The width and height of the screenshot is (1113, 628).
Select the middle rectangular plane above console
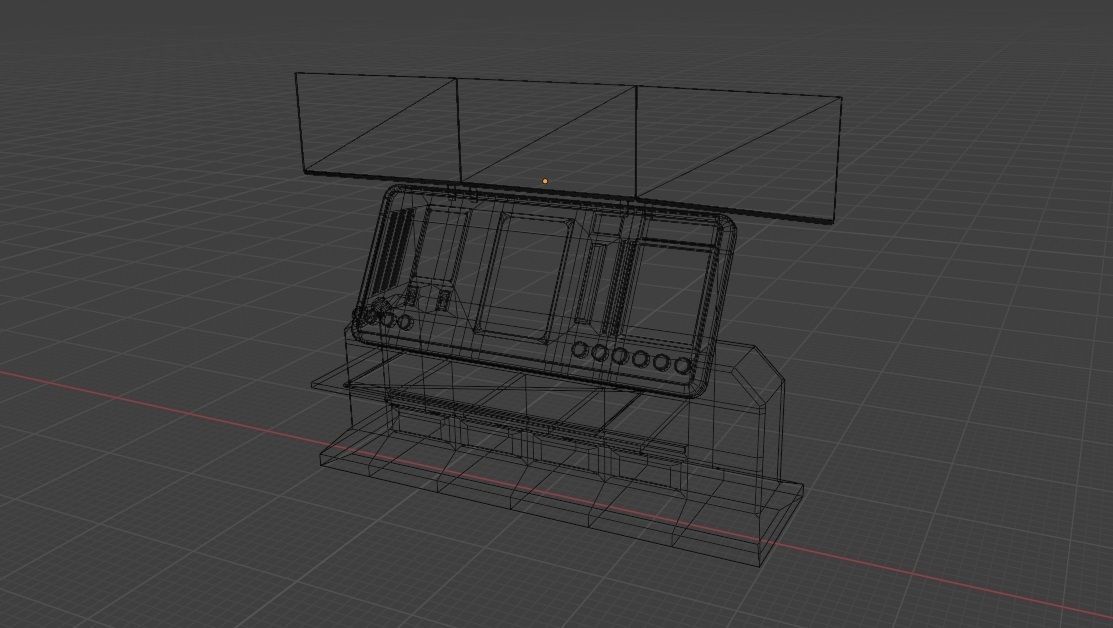click(547, 138)
